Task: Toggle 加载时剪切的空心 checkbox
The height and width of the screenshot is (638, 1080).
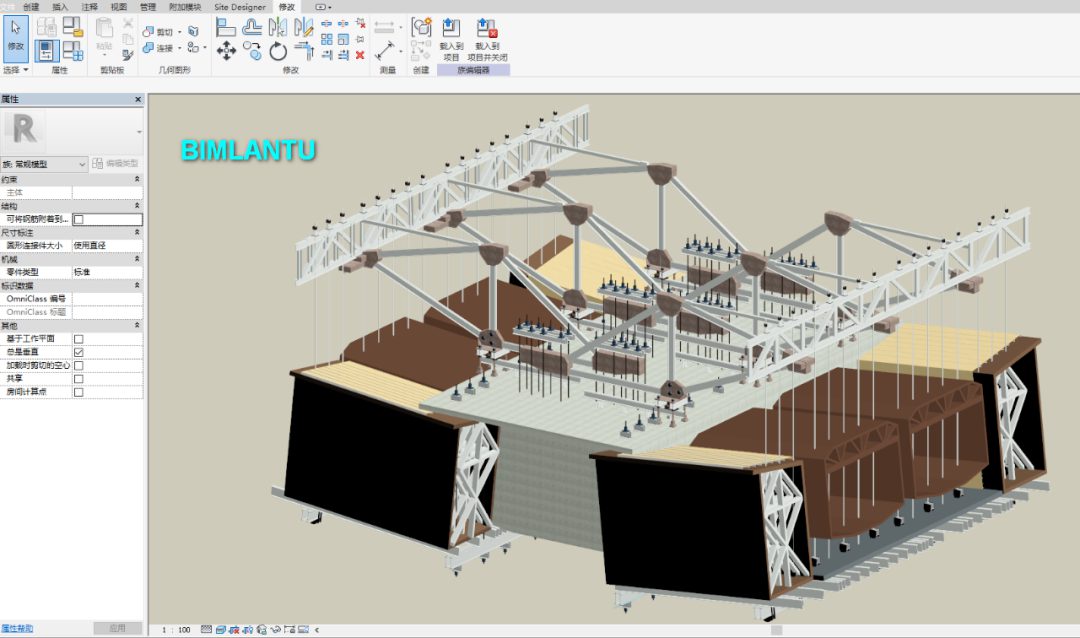Action: pyautogui.click(x=79, y=366)
